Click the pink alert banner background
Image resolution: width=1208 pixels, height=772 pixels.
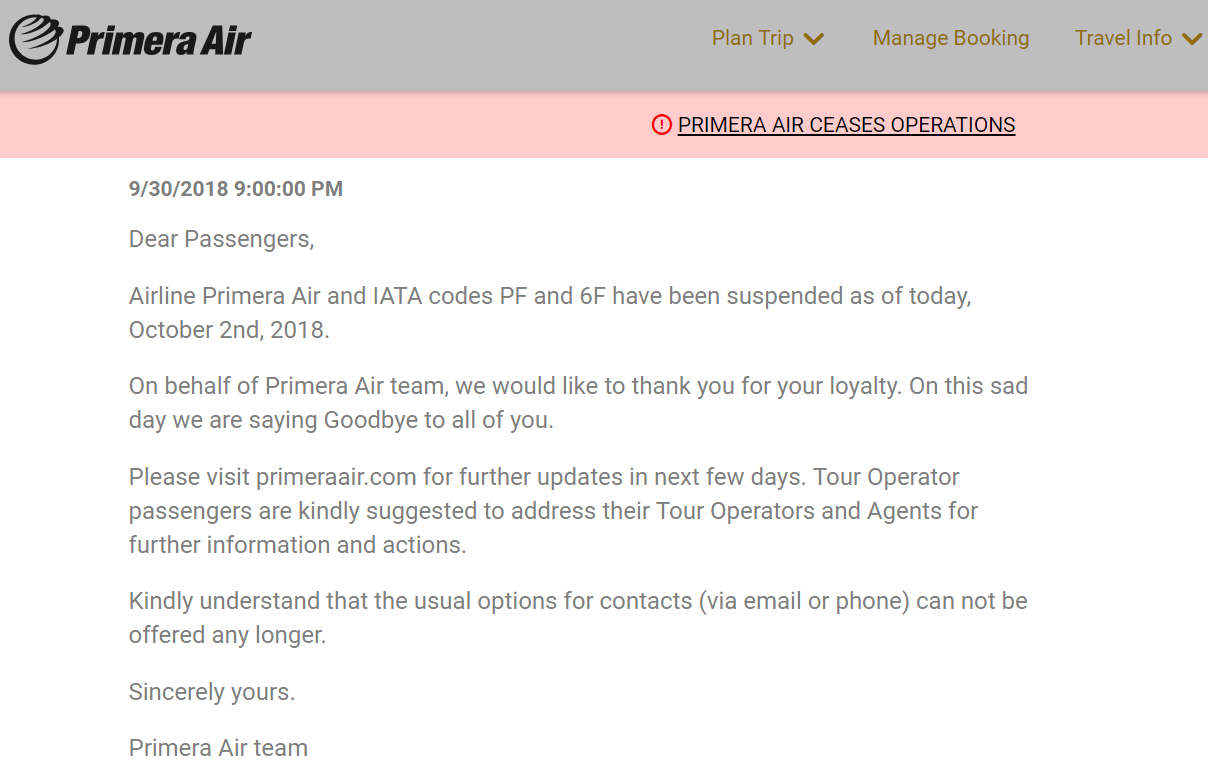300,126
